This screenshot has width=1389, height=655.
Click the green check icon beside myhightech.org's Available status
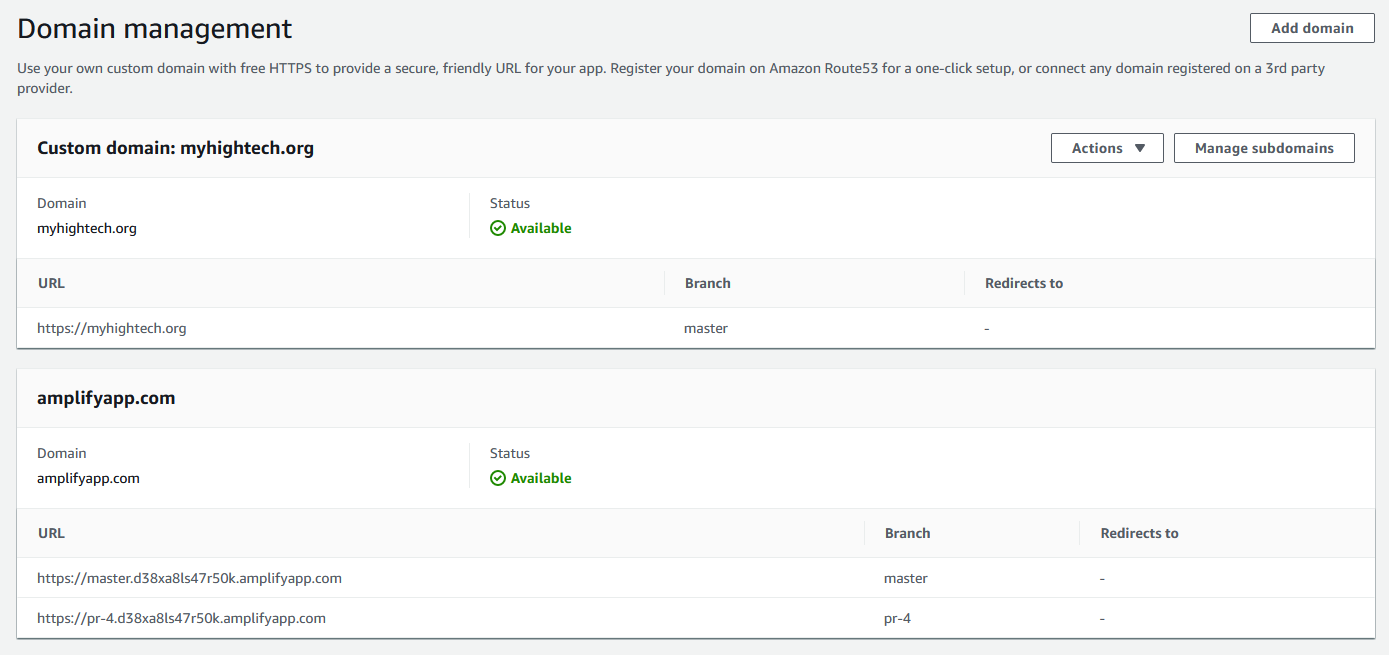point(498,228)
